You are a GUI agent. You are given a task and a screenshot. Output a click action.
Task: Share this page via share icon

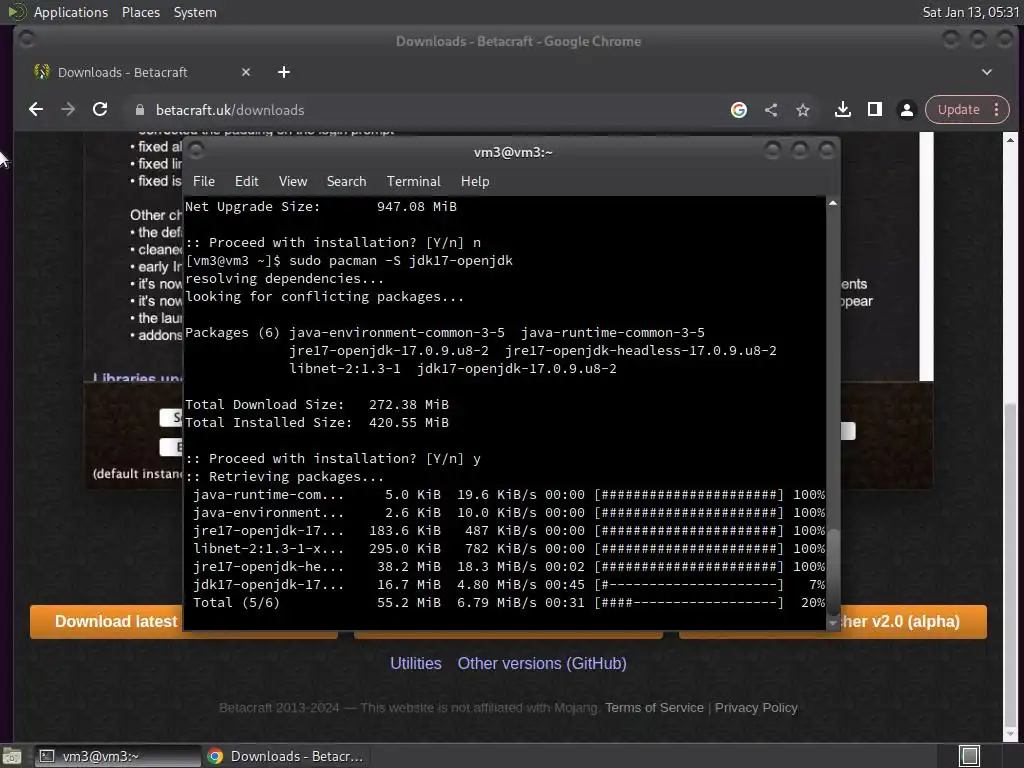(771, 110)
